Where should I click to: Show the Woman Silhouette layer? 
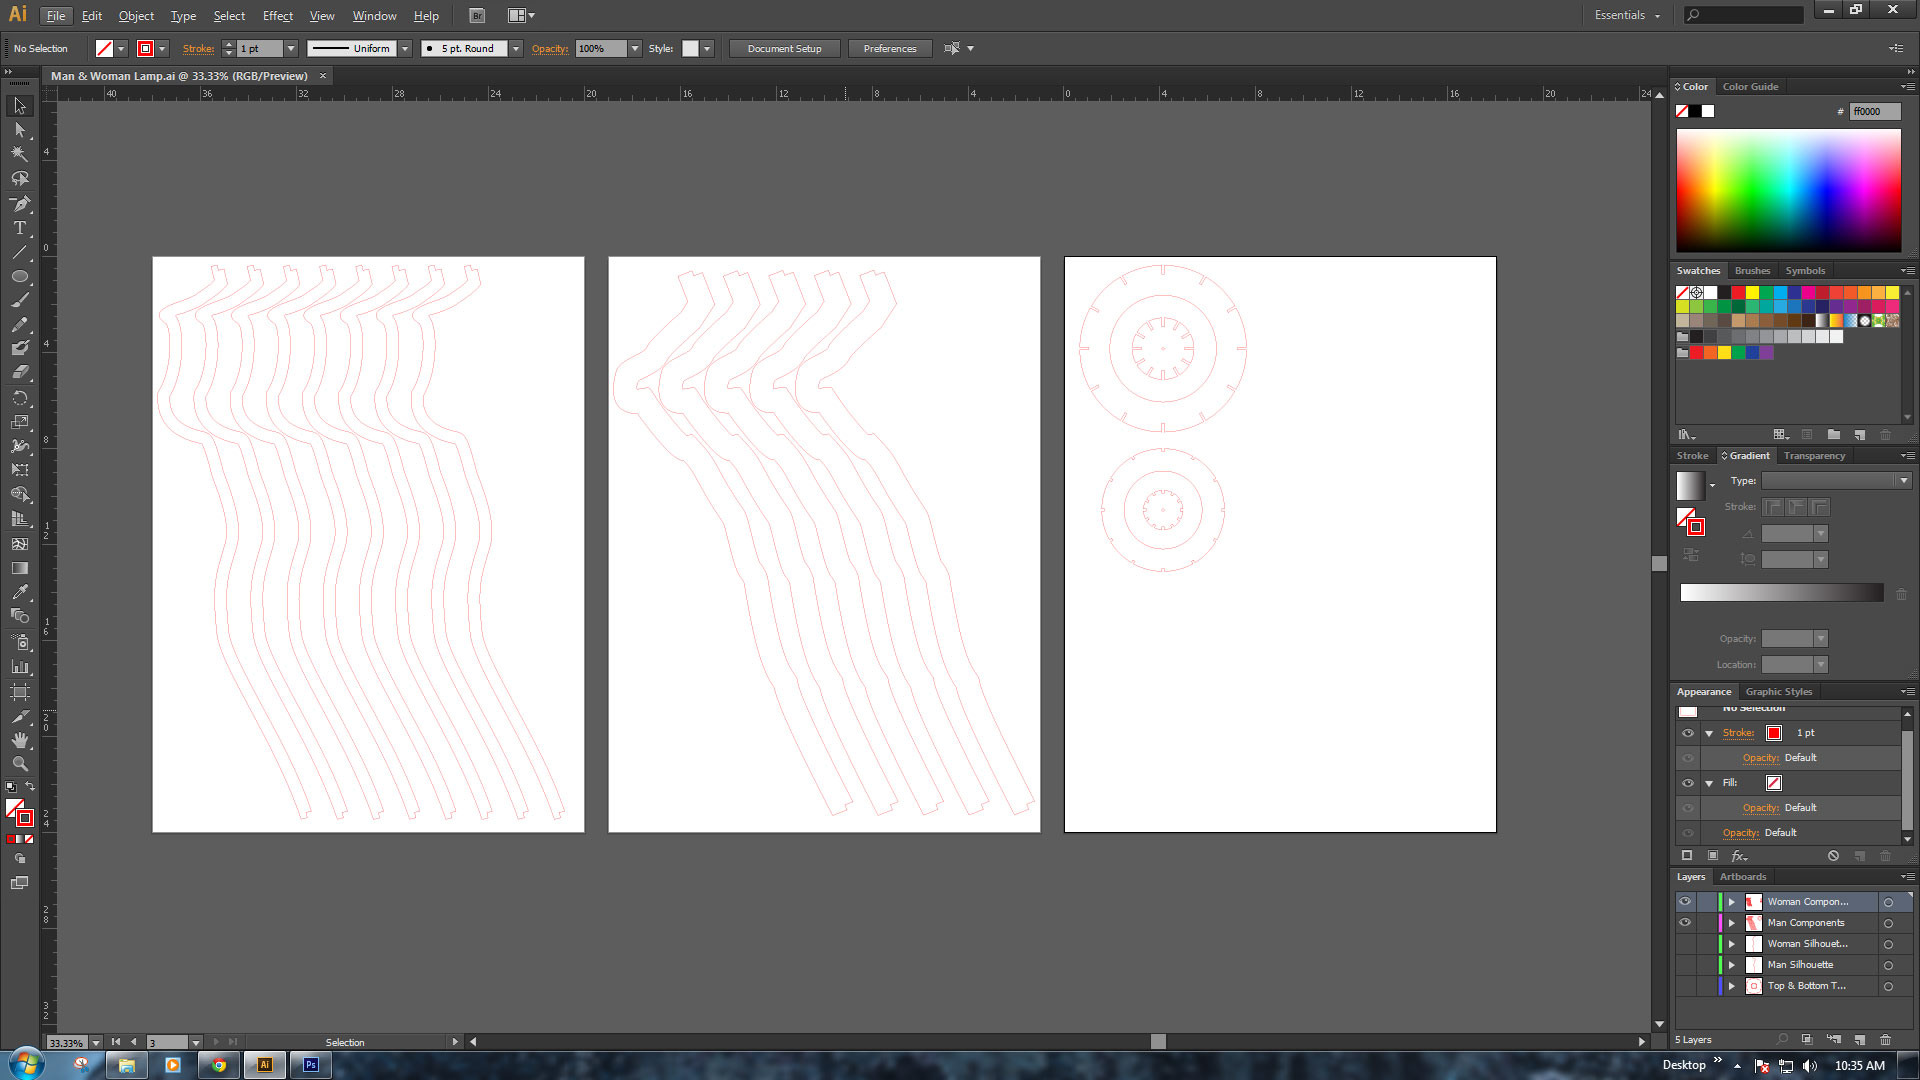1686,944
